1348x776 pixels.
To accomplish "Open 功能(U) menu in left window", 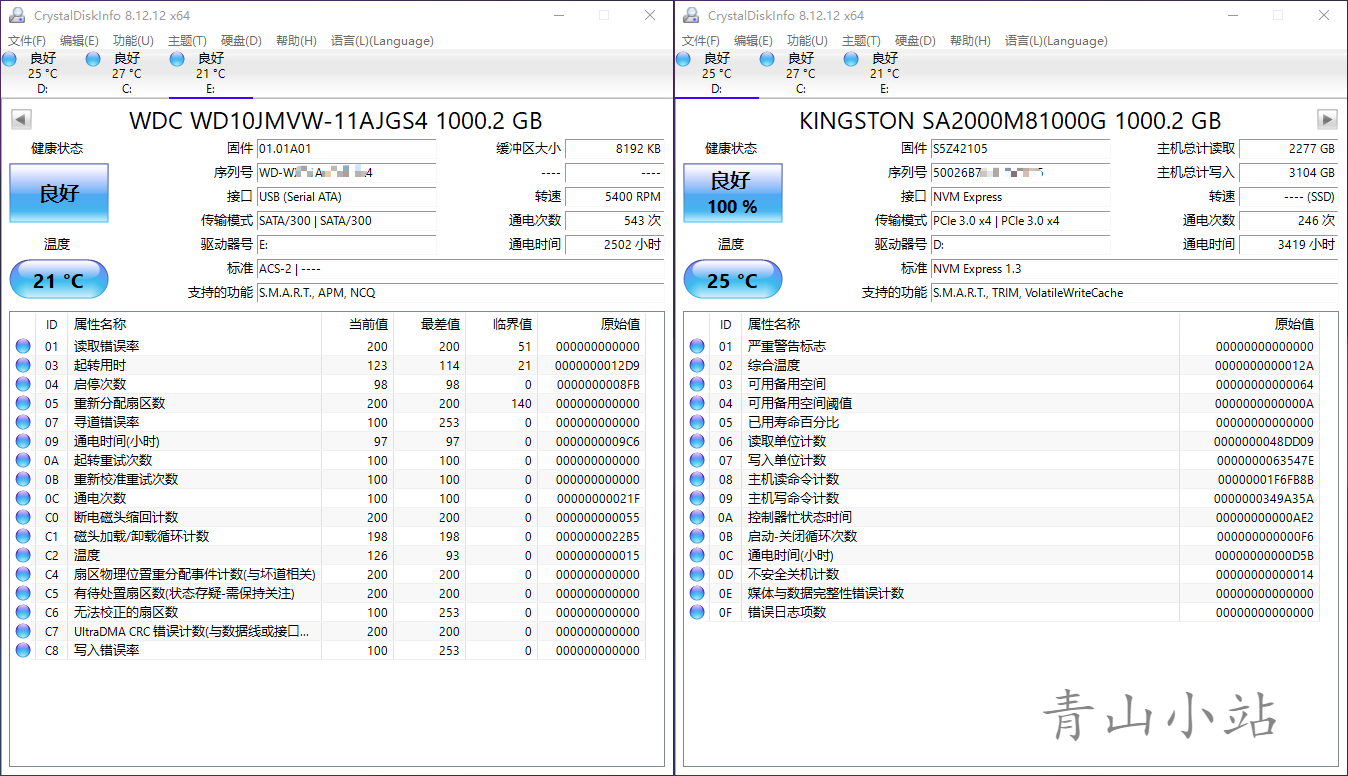I will (x=133, y=41).
